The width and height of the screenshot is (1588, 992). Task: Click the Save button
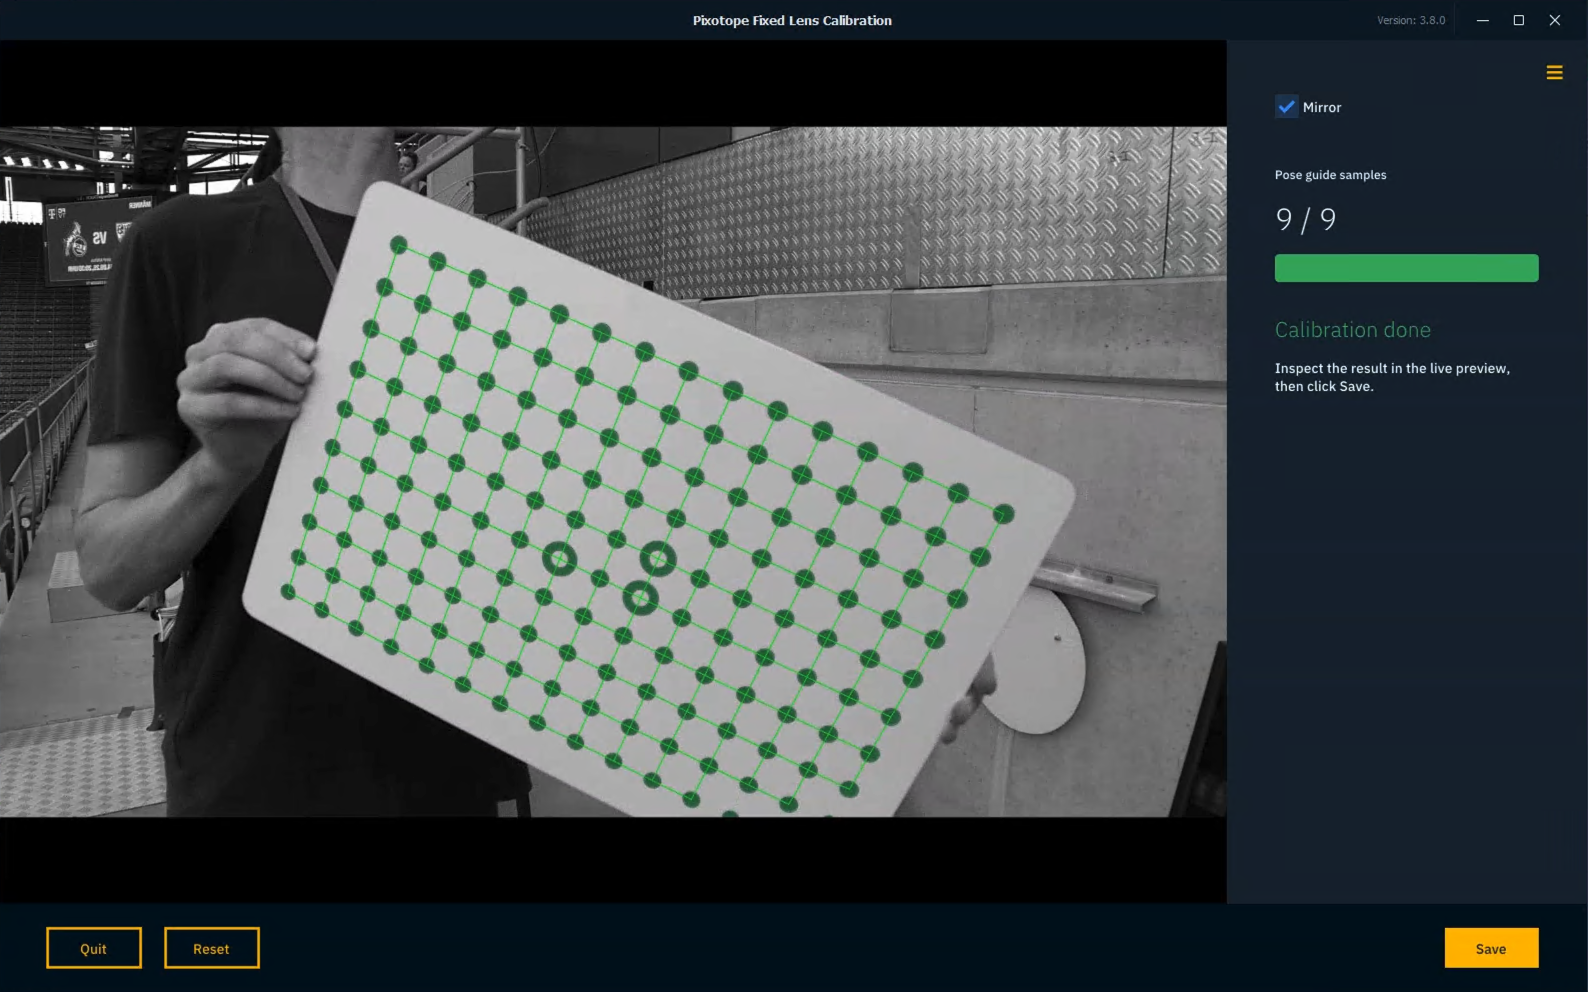1491,948
